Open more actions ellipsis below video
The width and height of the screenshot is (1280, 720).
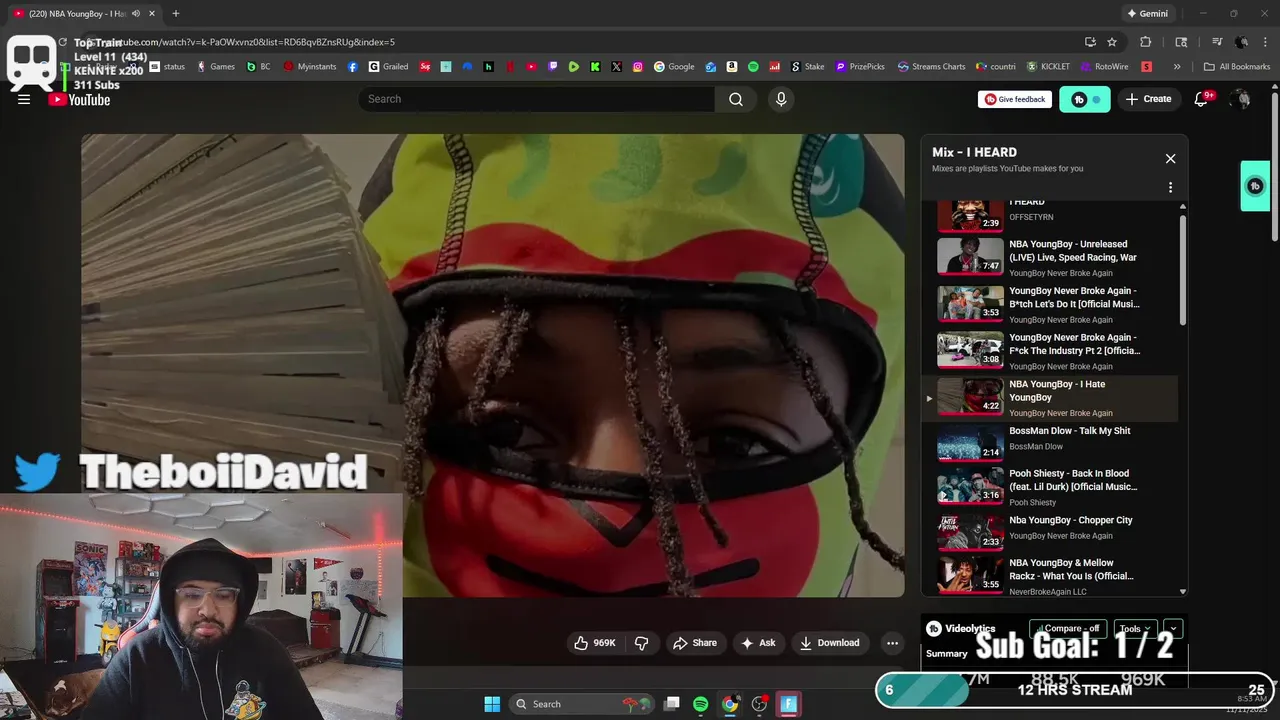click(x=892, y=643)
